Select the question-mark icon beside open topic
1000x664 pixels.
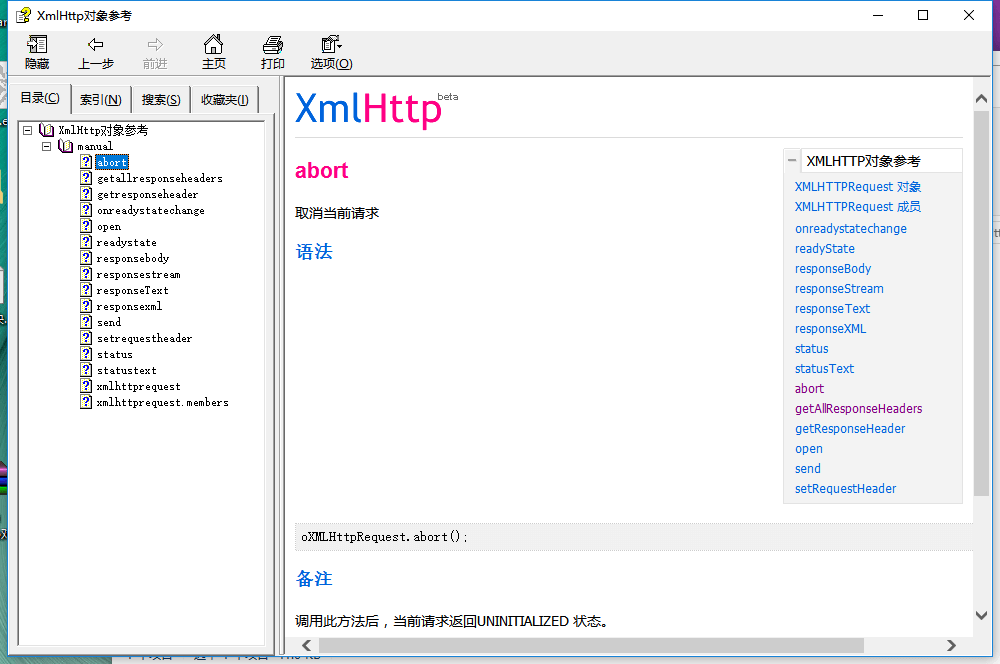coord(86,226)
